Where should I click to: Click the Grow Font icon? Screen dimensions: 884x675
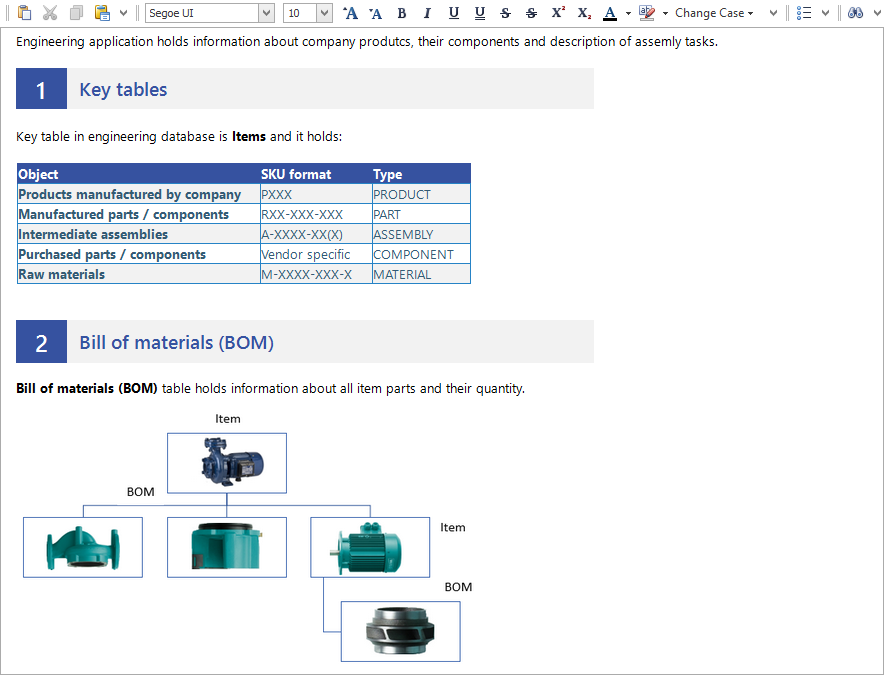[x=349, y=13]
